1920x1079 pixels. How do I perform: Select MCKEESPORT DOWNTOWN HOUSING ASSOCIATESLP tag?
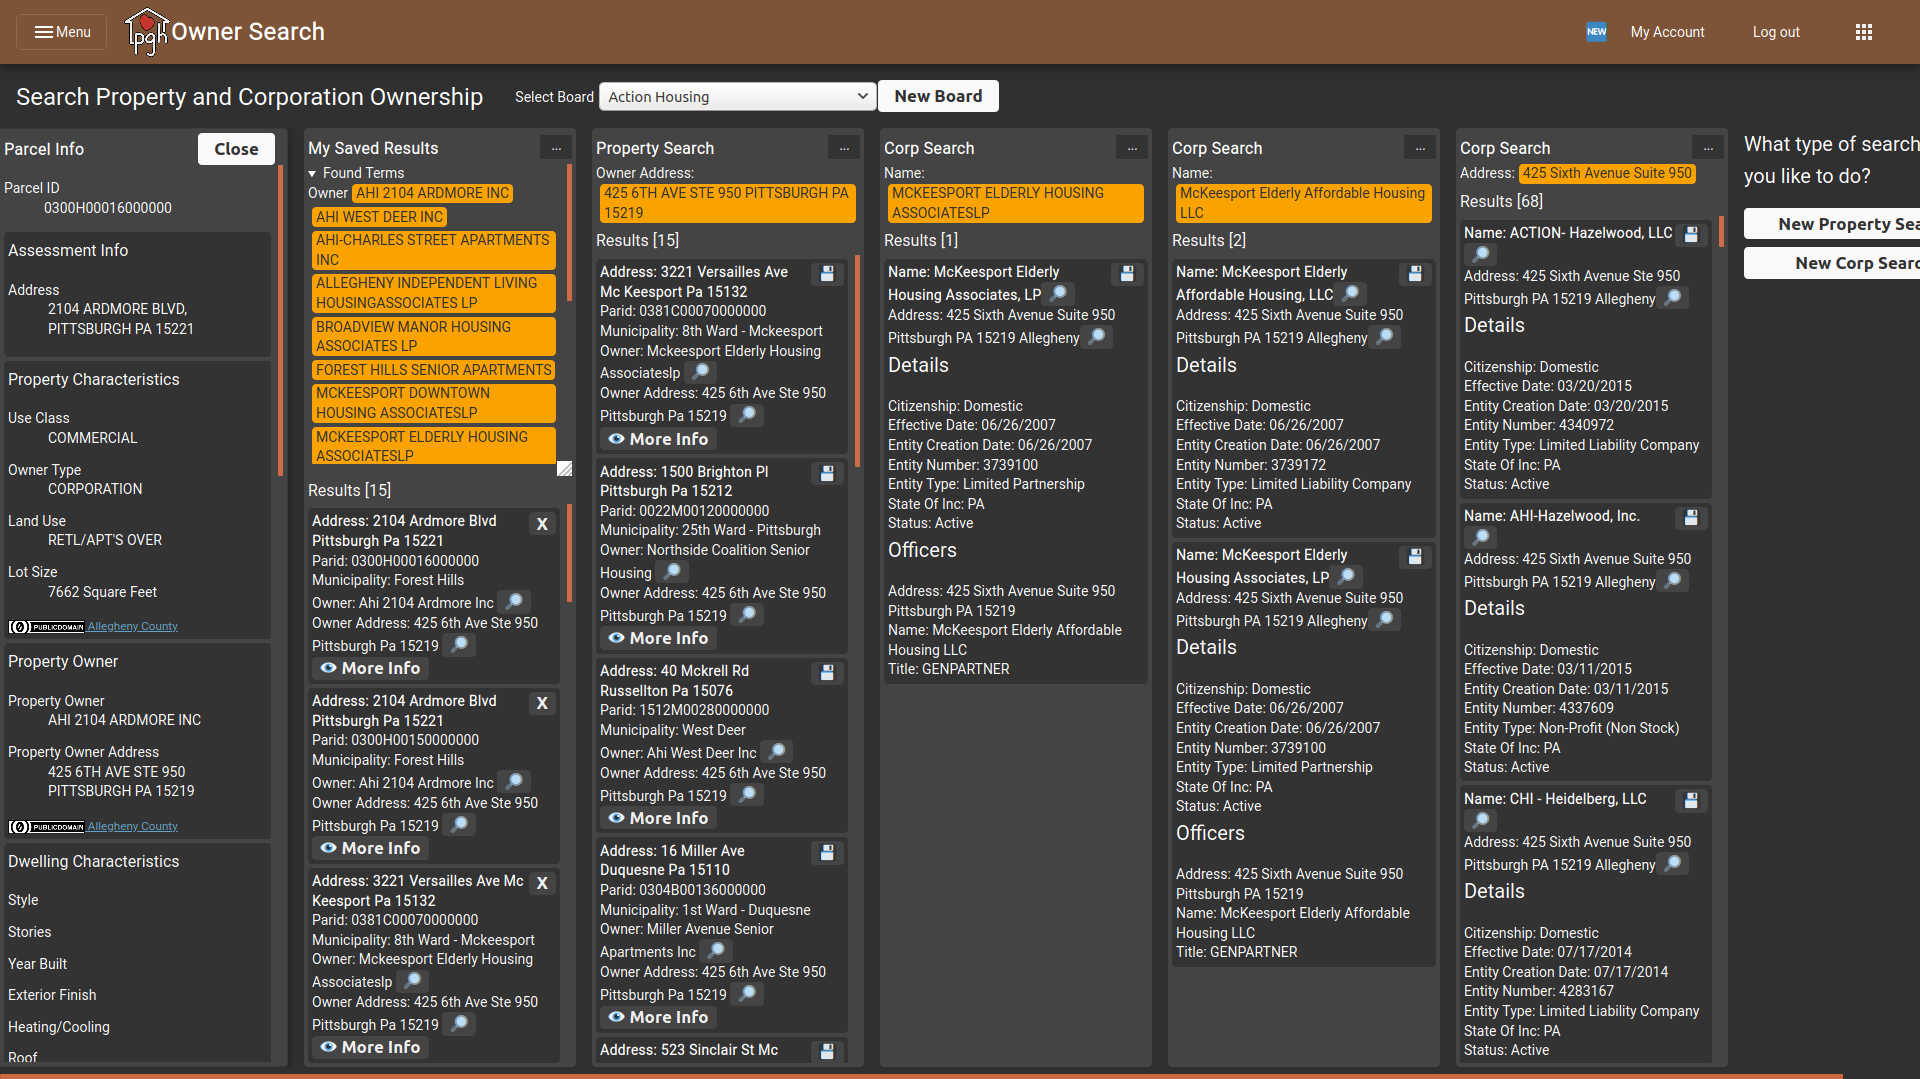pyautogui.click(x=434, y=403)
